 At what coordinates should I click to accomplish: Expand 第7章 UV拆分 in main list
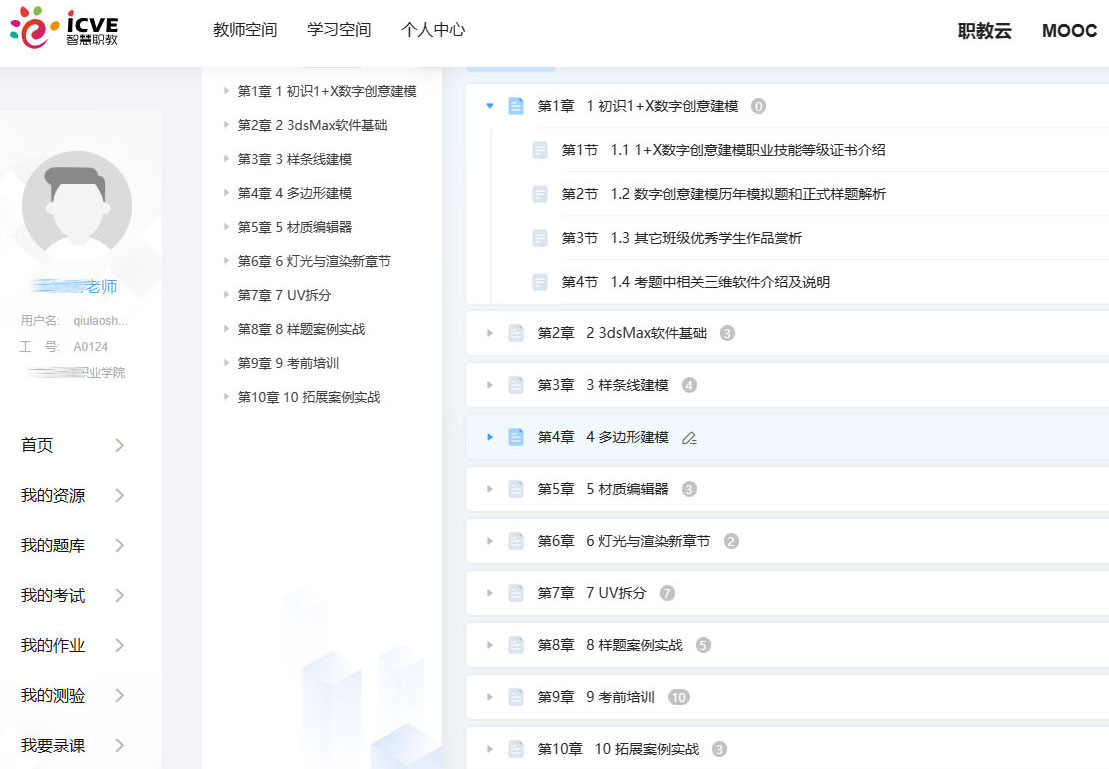(x=489, y=593)
